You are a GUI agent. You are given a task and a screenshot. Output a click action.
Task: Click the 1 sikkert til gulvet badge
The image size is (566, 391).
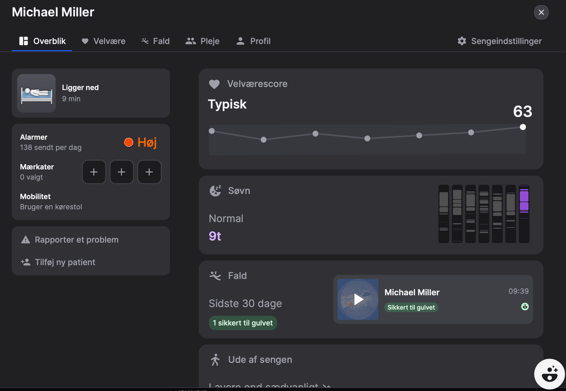pyautogui.click(x=243, y=323)
